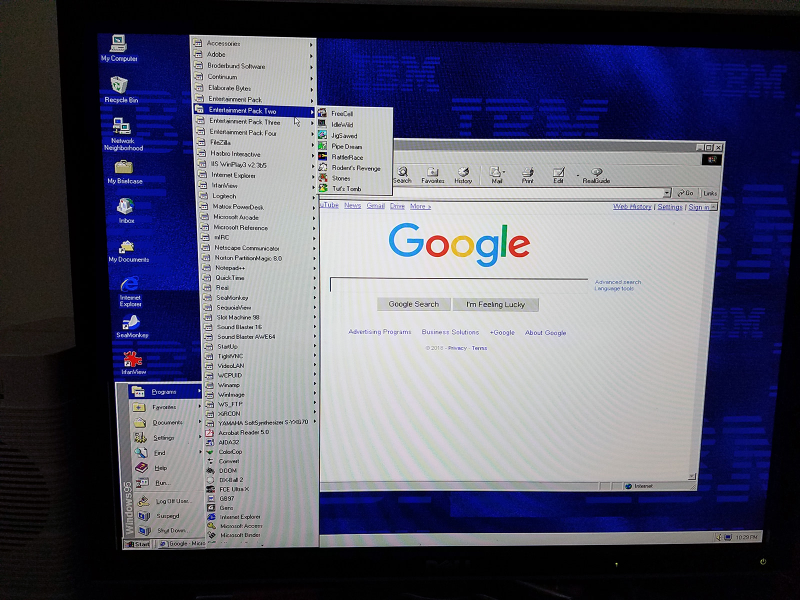800x600 pixels.
Task: Select the Network Neighborhood desktop icon
Action: click(x=123, y=134)
